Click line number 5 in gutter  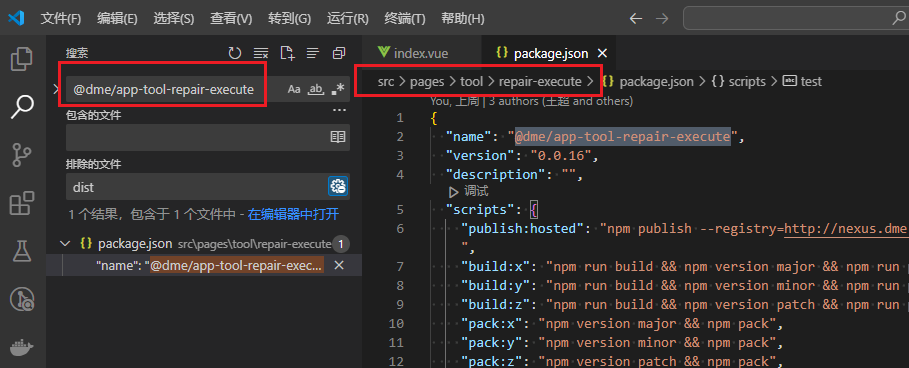tap(399, 209)
